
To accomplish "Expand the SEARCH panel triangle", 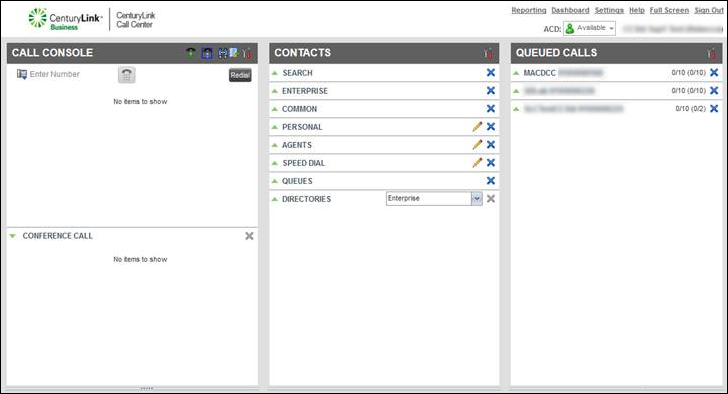I will 275,73.
